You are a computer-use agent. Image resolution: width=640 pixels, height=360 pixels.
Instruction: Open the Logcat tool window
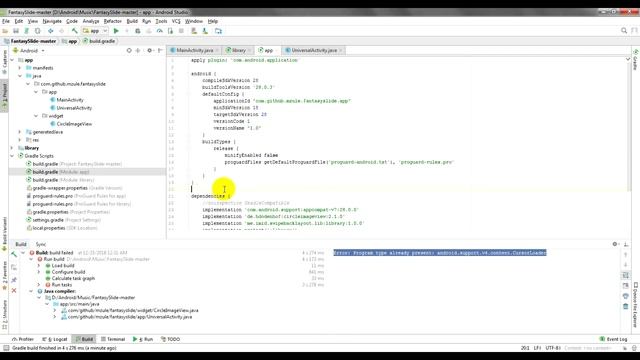click(x=55, y=339)
